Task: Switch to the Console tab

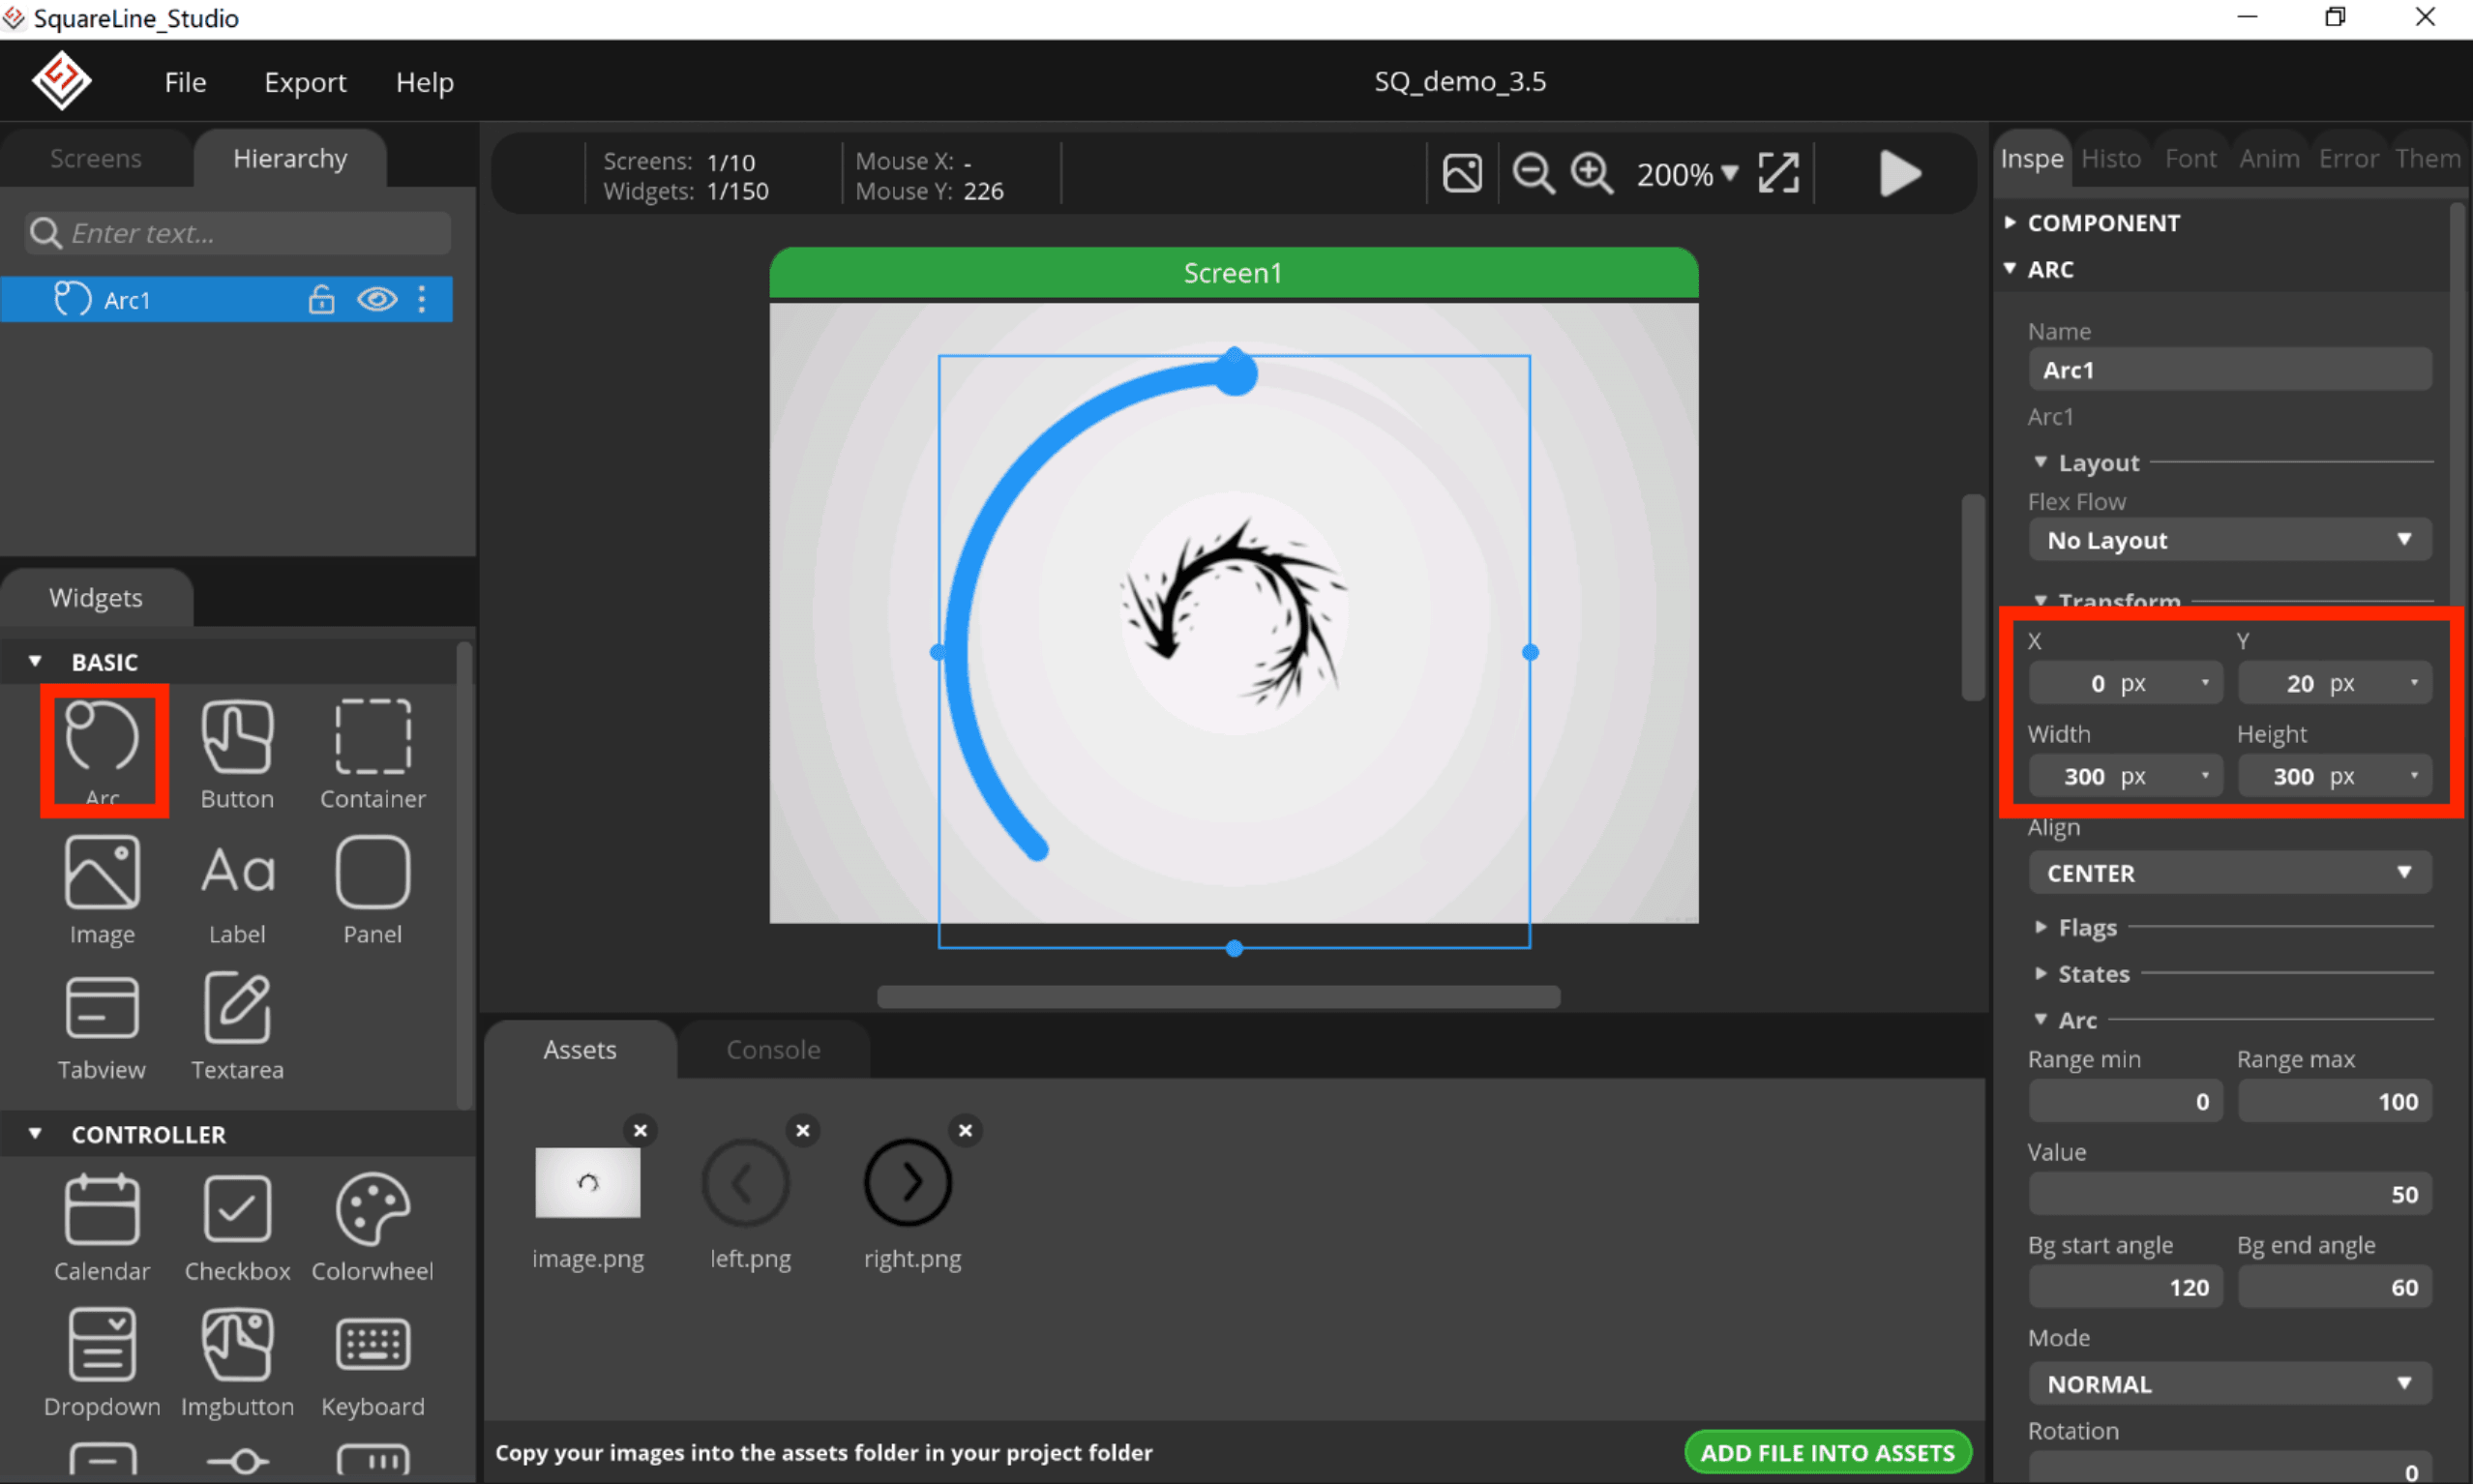Action: (x=772, y=1048)
